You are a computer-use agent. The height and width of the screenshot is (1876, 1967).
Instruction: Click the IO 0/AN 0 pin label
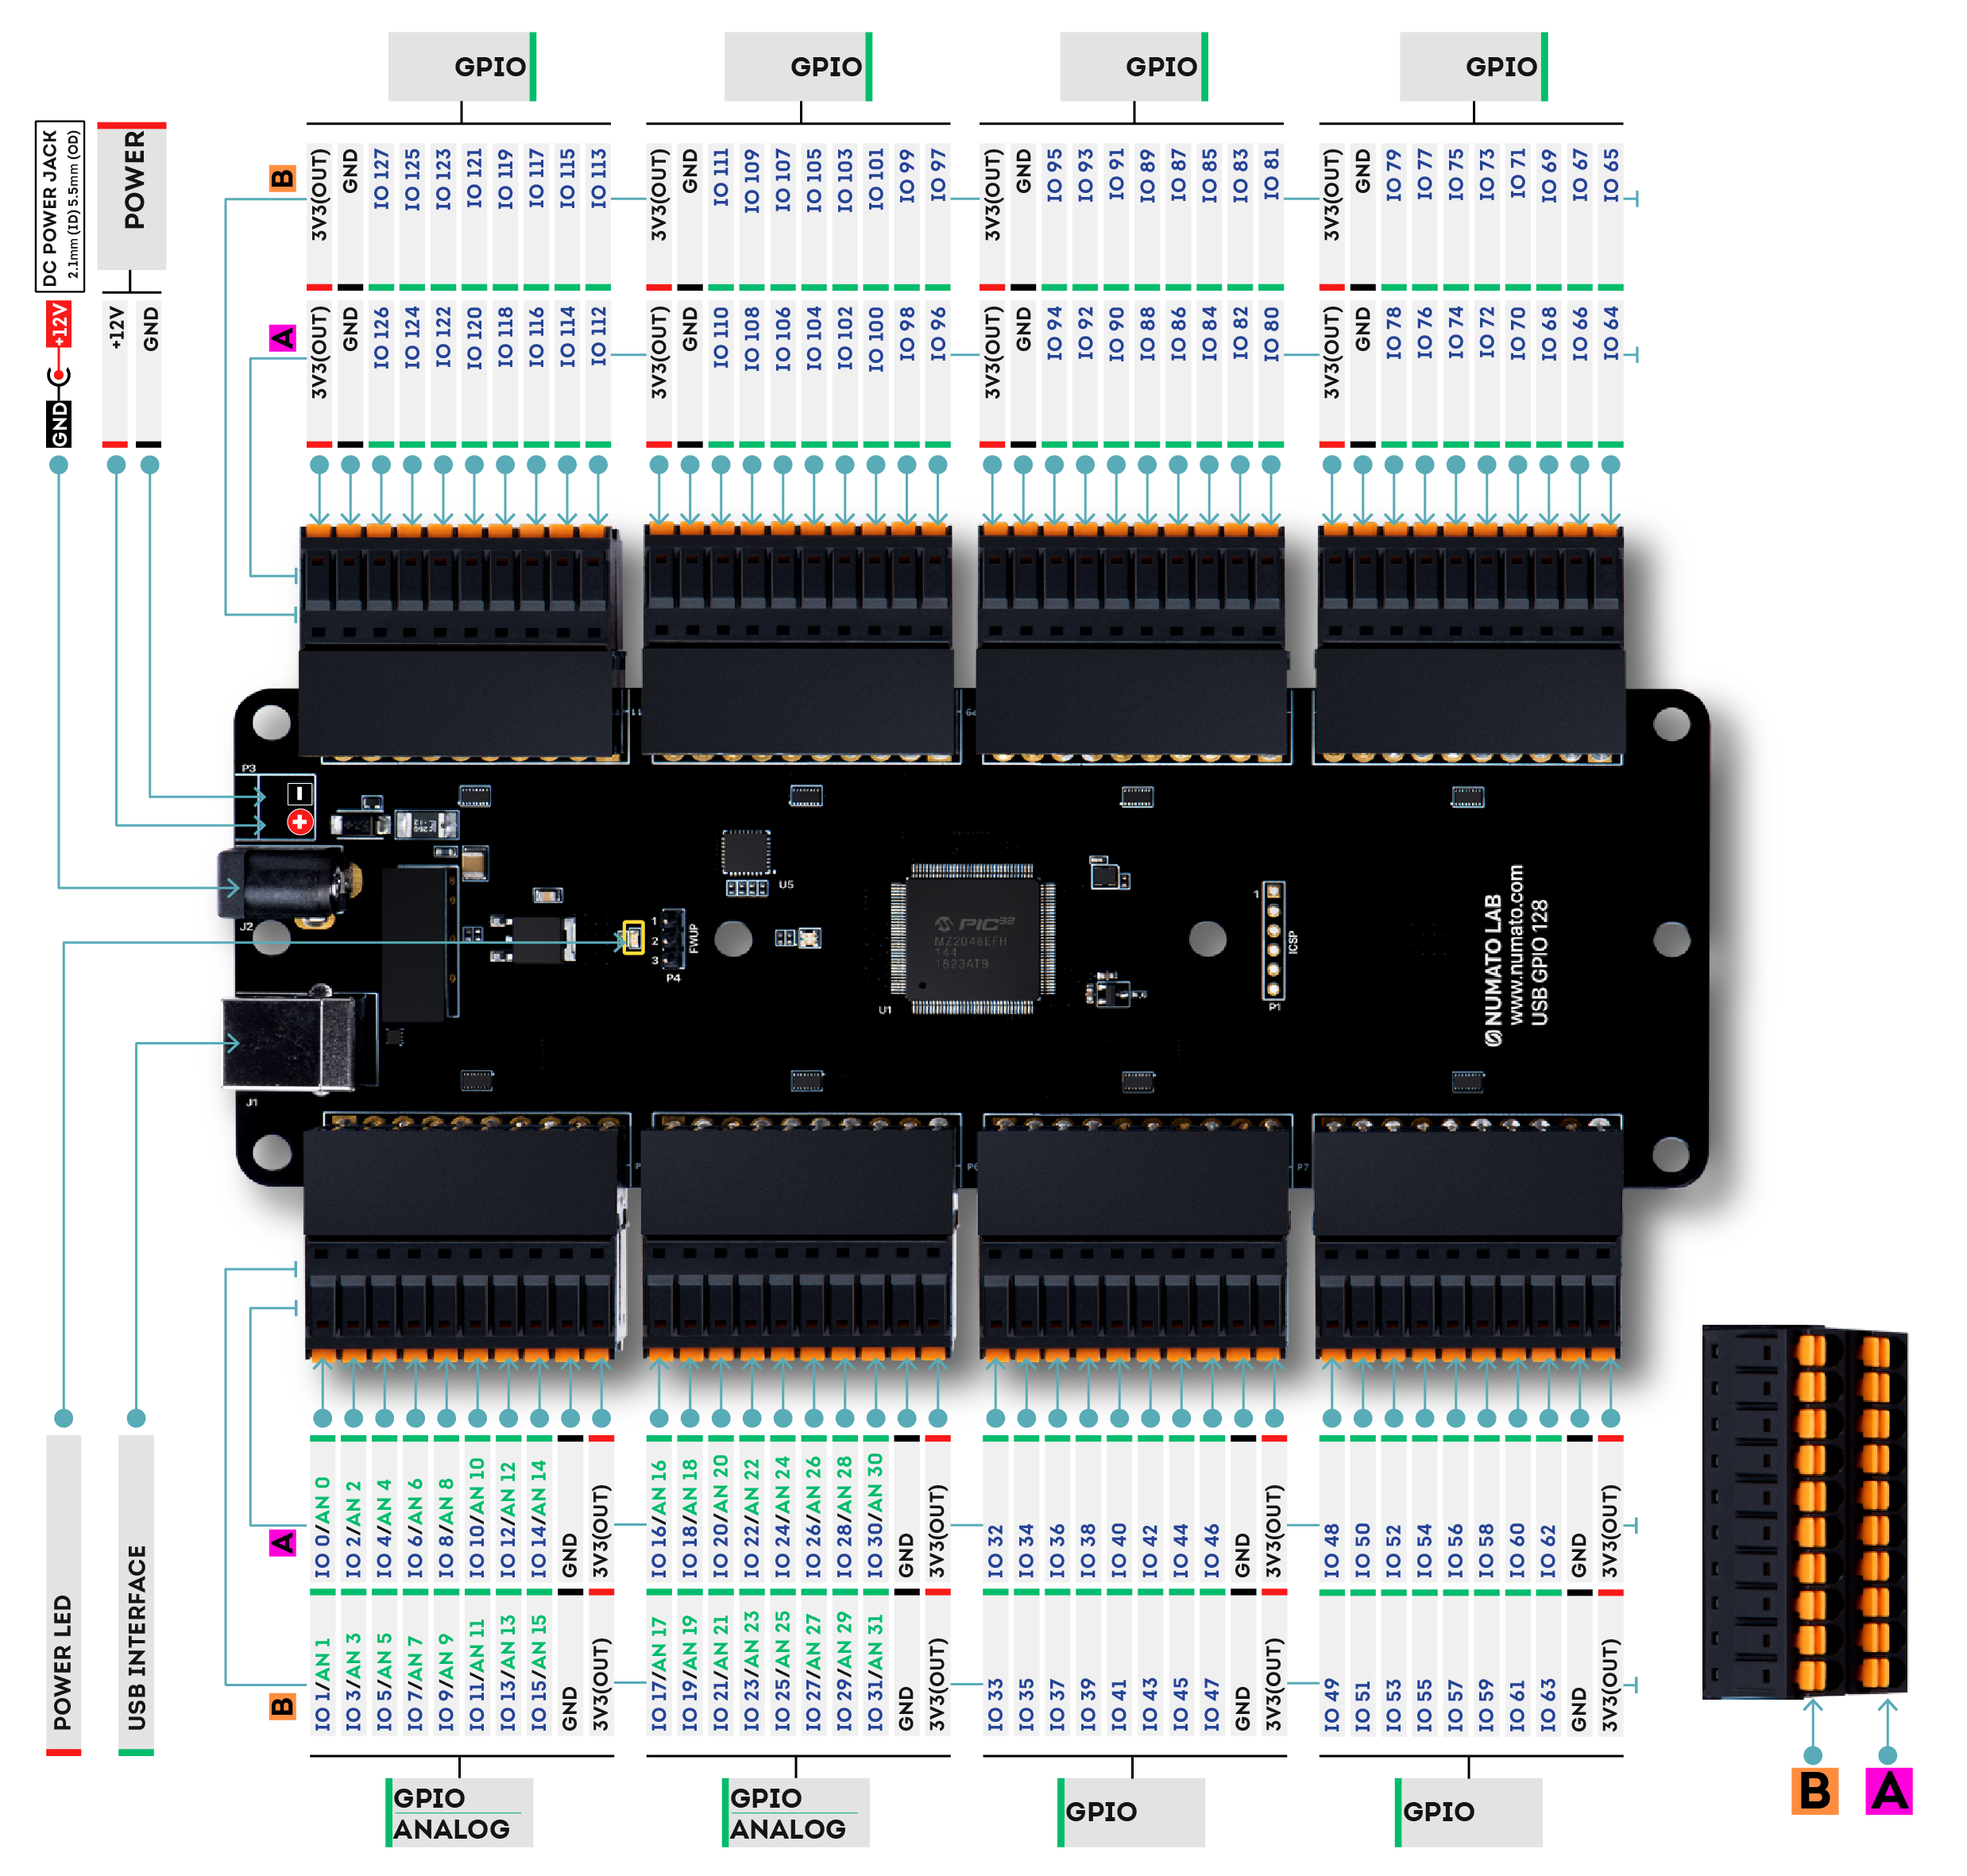[322, 1527]
